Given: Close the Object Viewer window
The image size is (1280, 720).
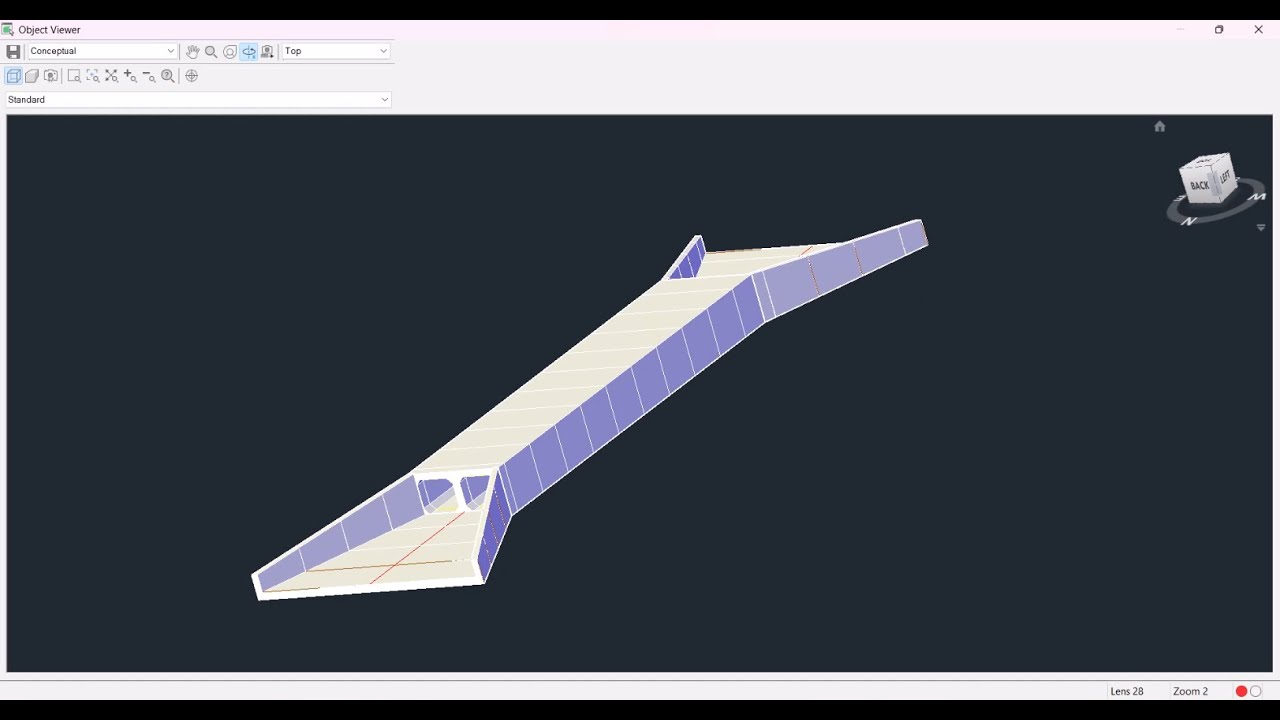Looking at the screenshot, I should (1259, 30).
